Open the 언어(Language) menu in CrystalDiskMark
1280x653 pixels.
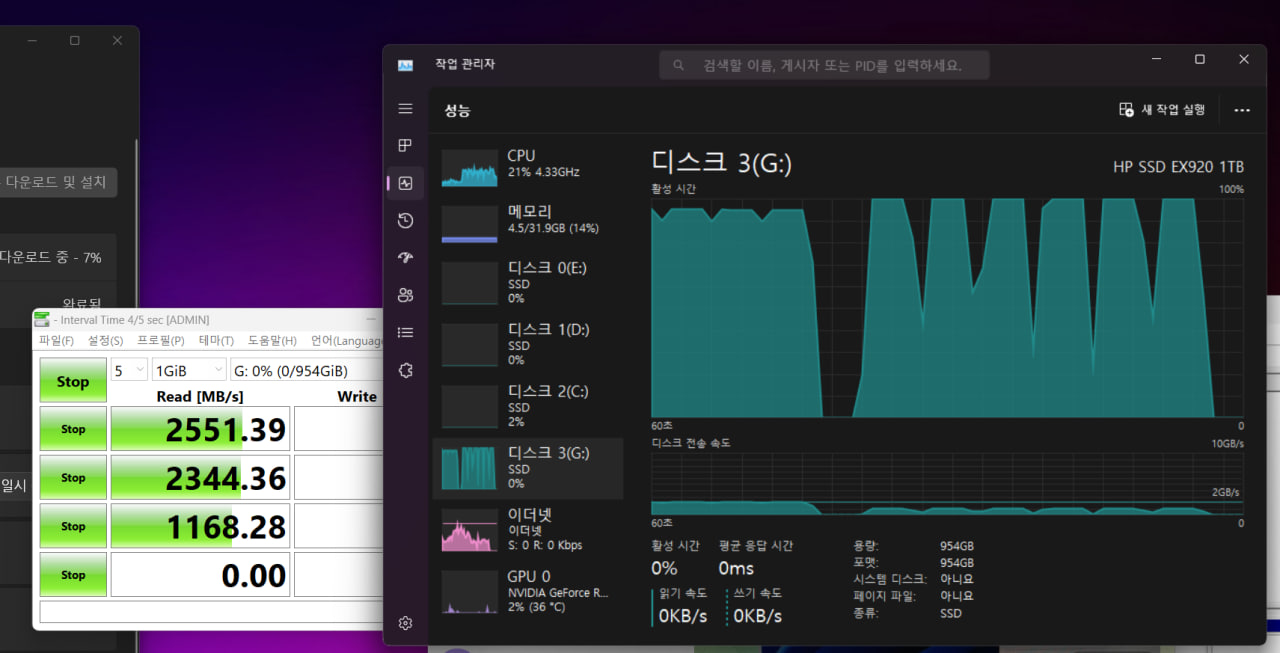[x=346, y=341]
